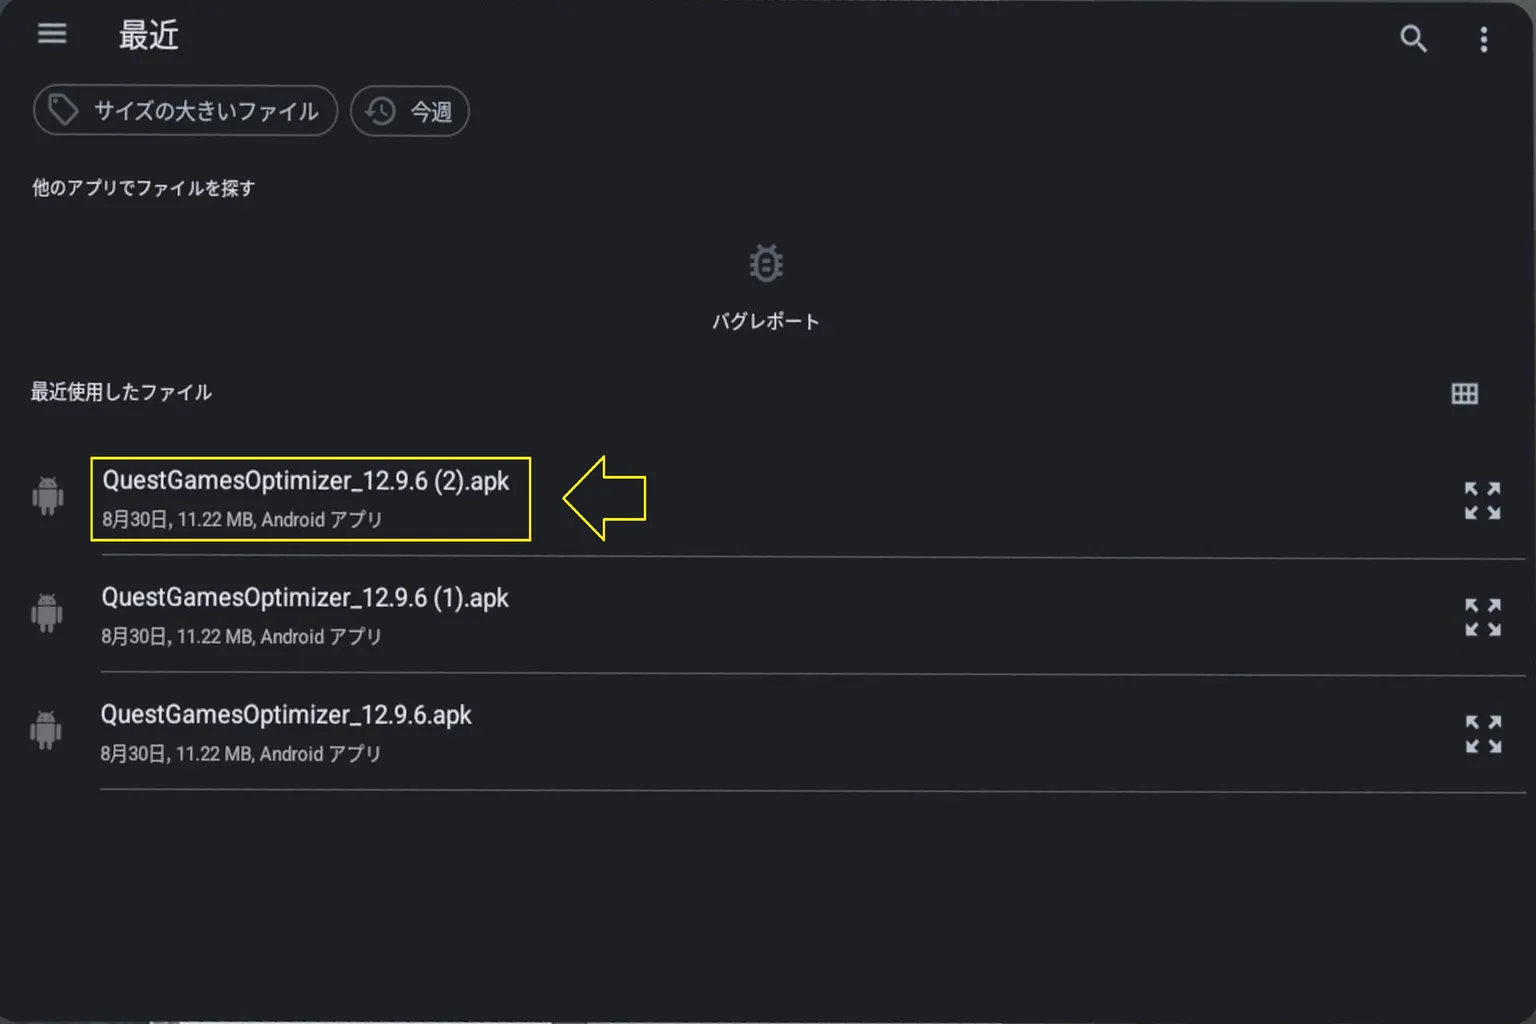Expand QuestGamesOptimizer_12.9.6 (2).apk with the fullscreen icon

[1482, 497]
